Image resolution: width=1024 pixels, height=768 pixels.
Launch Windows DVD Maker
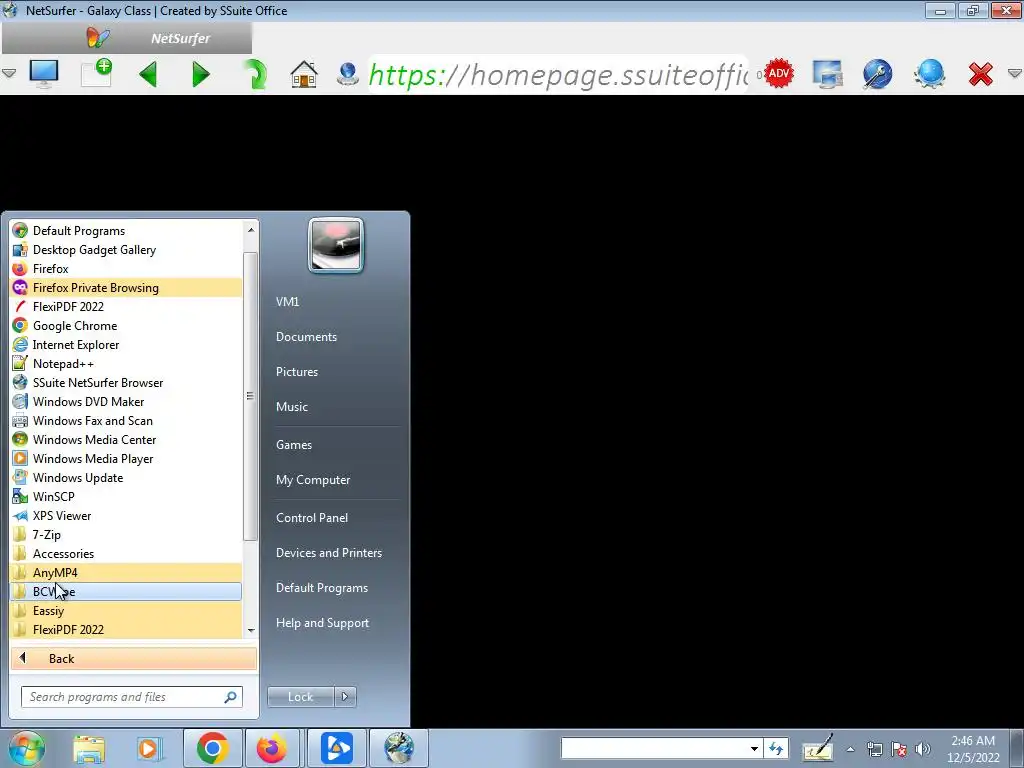[x=126, y=402]
